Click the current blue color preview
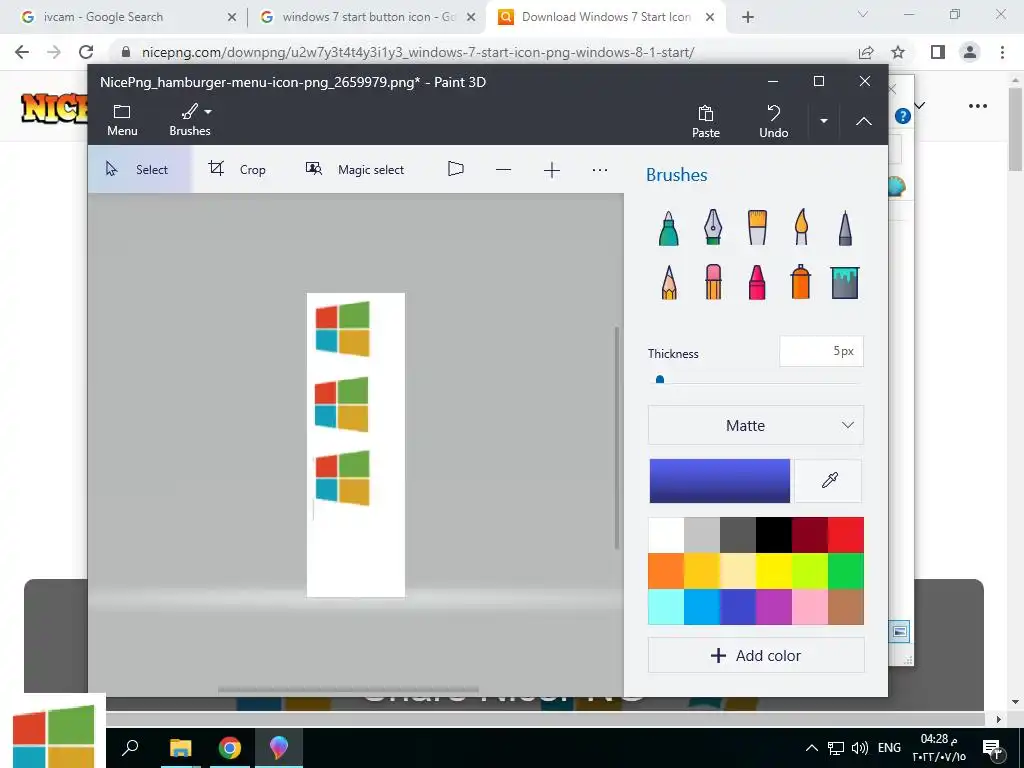Image resolution: width=1024 pixels, height=768 pixels. (719, 481)
